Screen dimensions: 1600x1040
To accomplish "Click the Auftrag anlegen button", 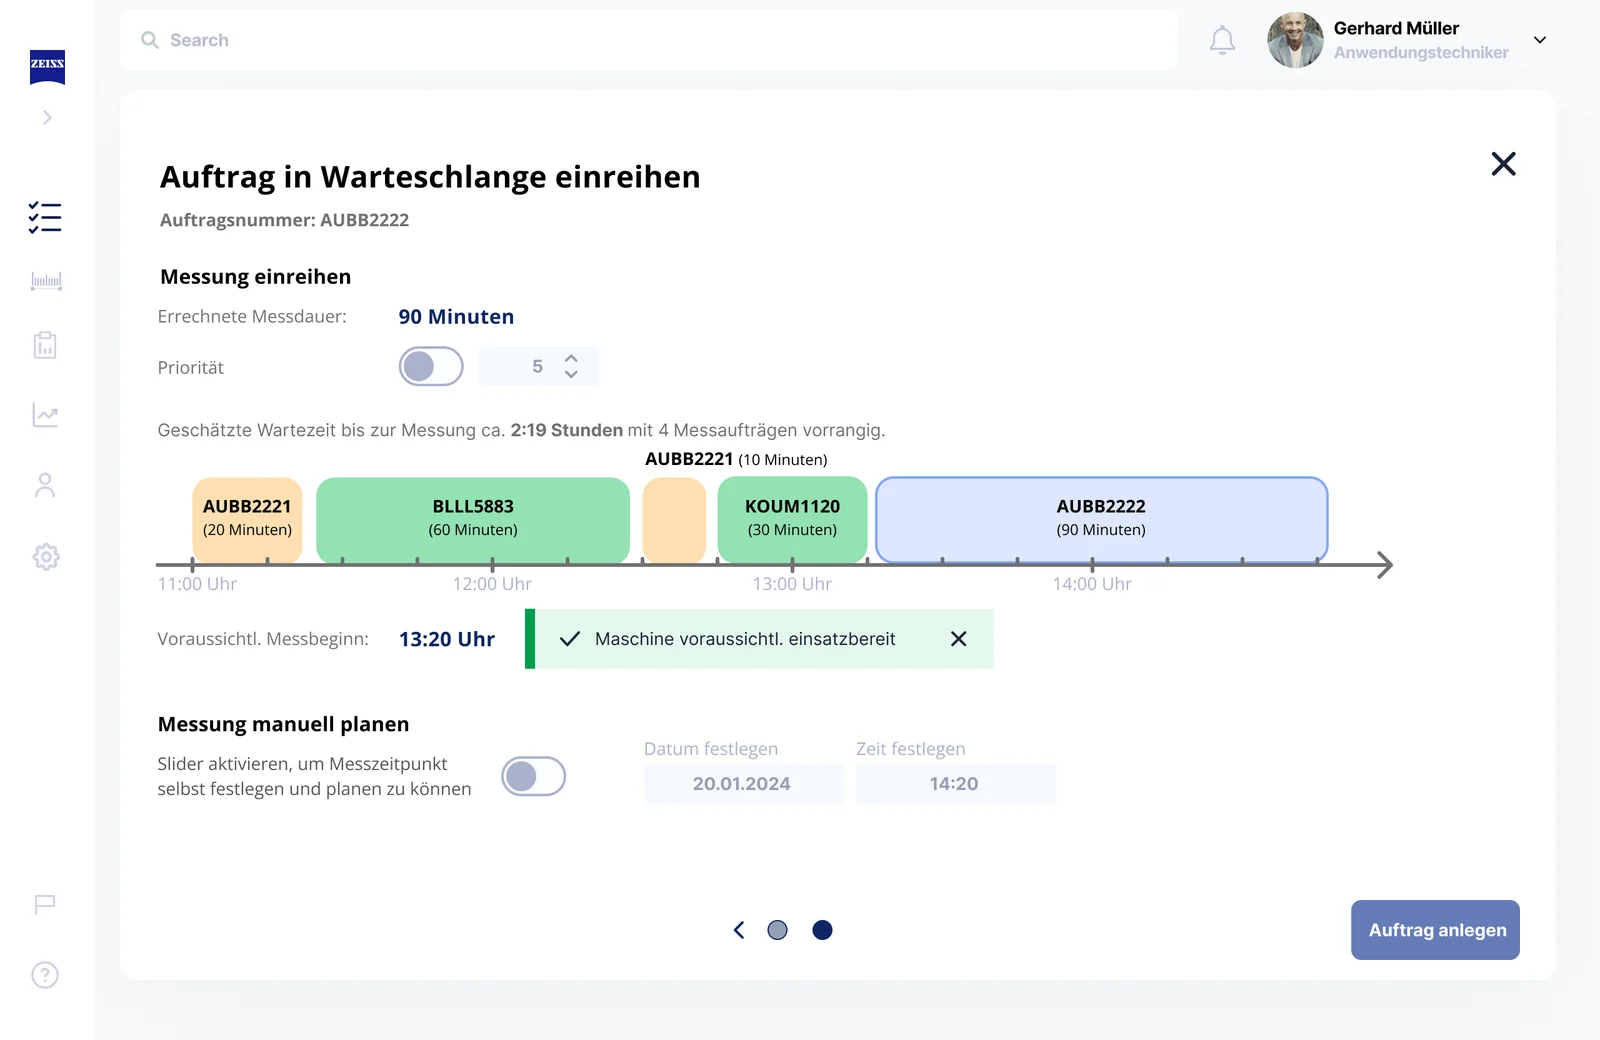I will 1435,930.
